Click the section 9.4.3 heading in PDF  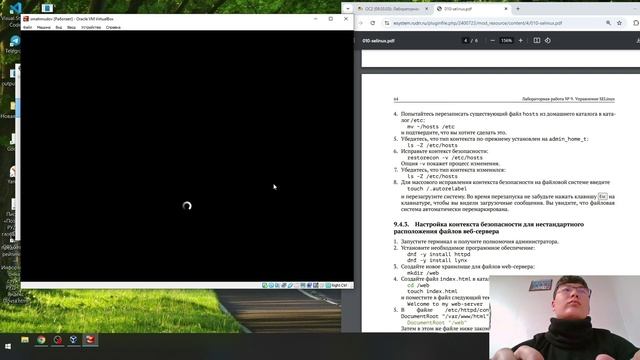pyautogui.click(x=489, y=228)
